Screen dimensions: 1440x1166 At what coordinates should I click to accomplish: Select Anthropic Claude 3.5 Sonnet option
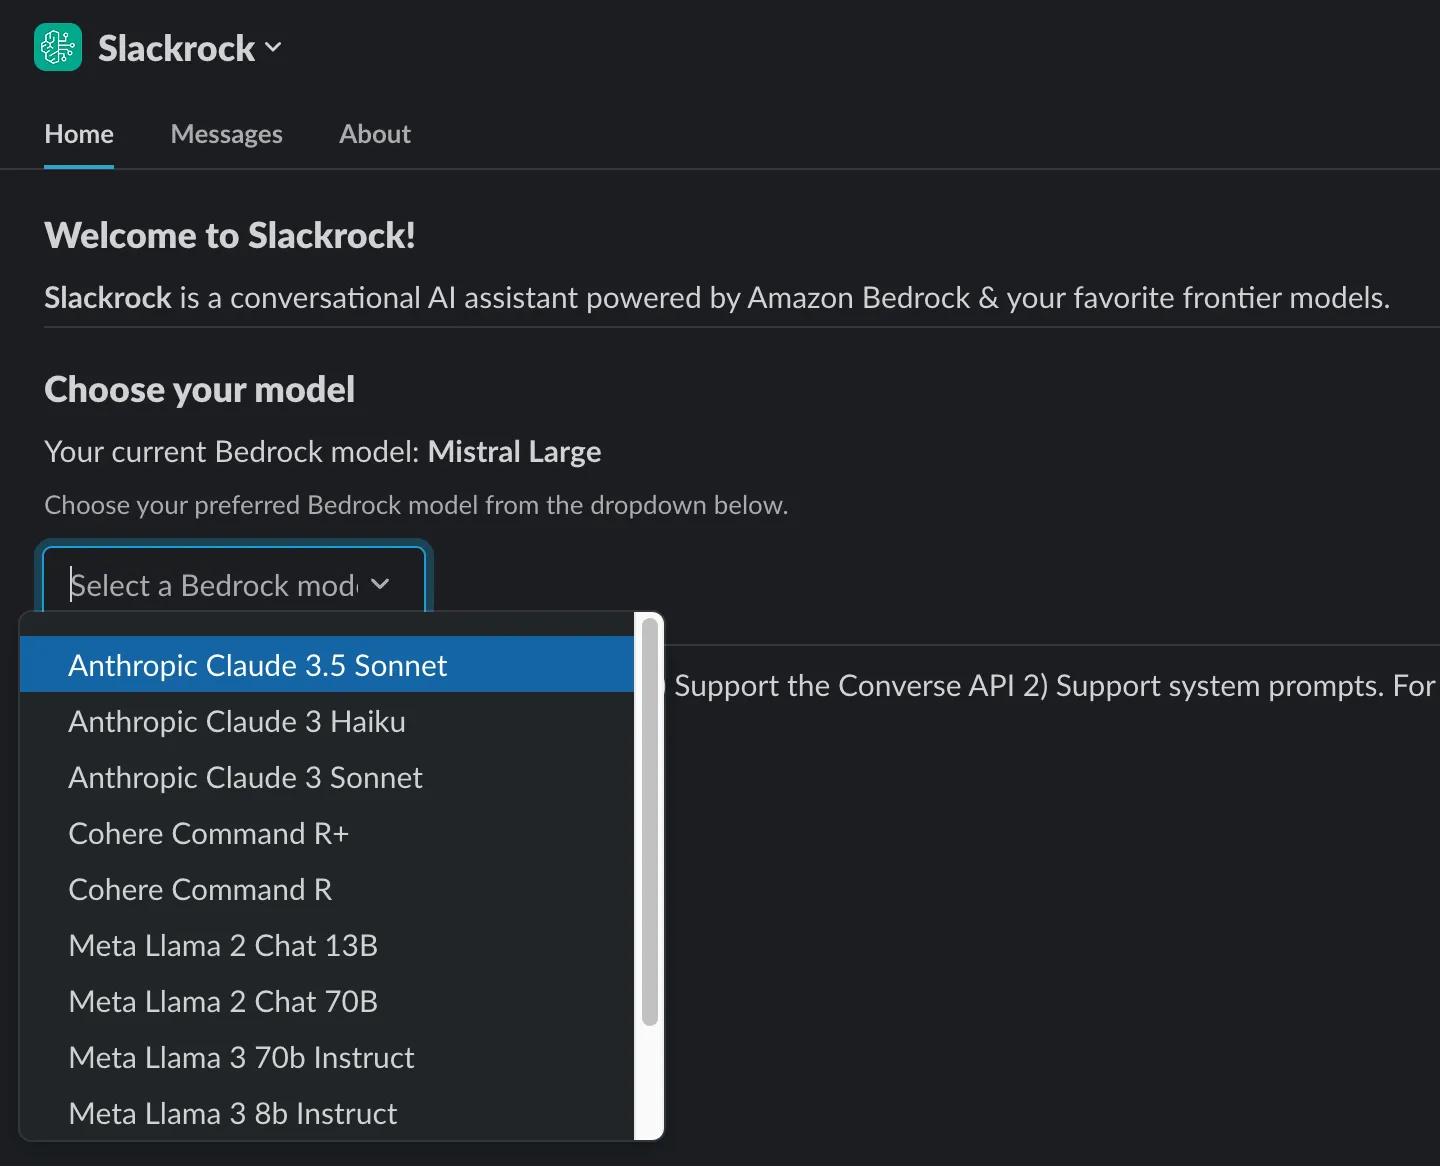coord(327,665)
